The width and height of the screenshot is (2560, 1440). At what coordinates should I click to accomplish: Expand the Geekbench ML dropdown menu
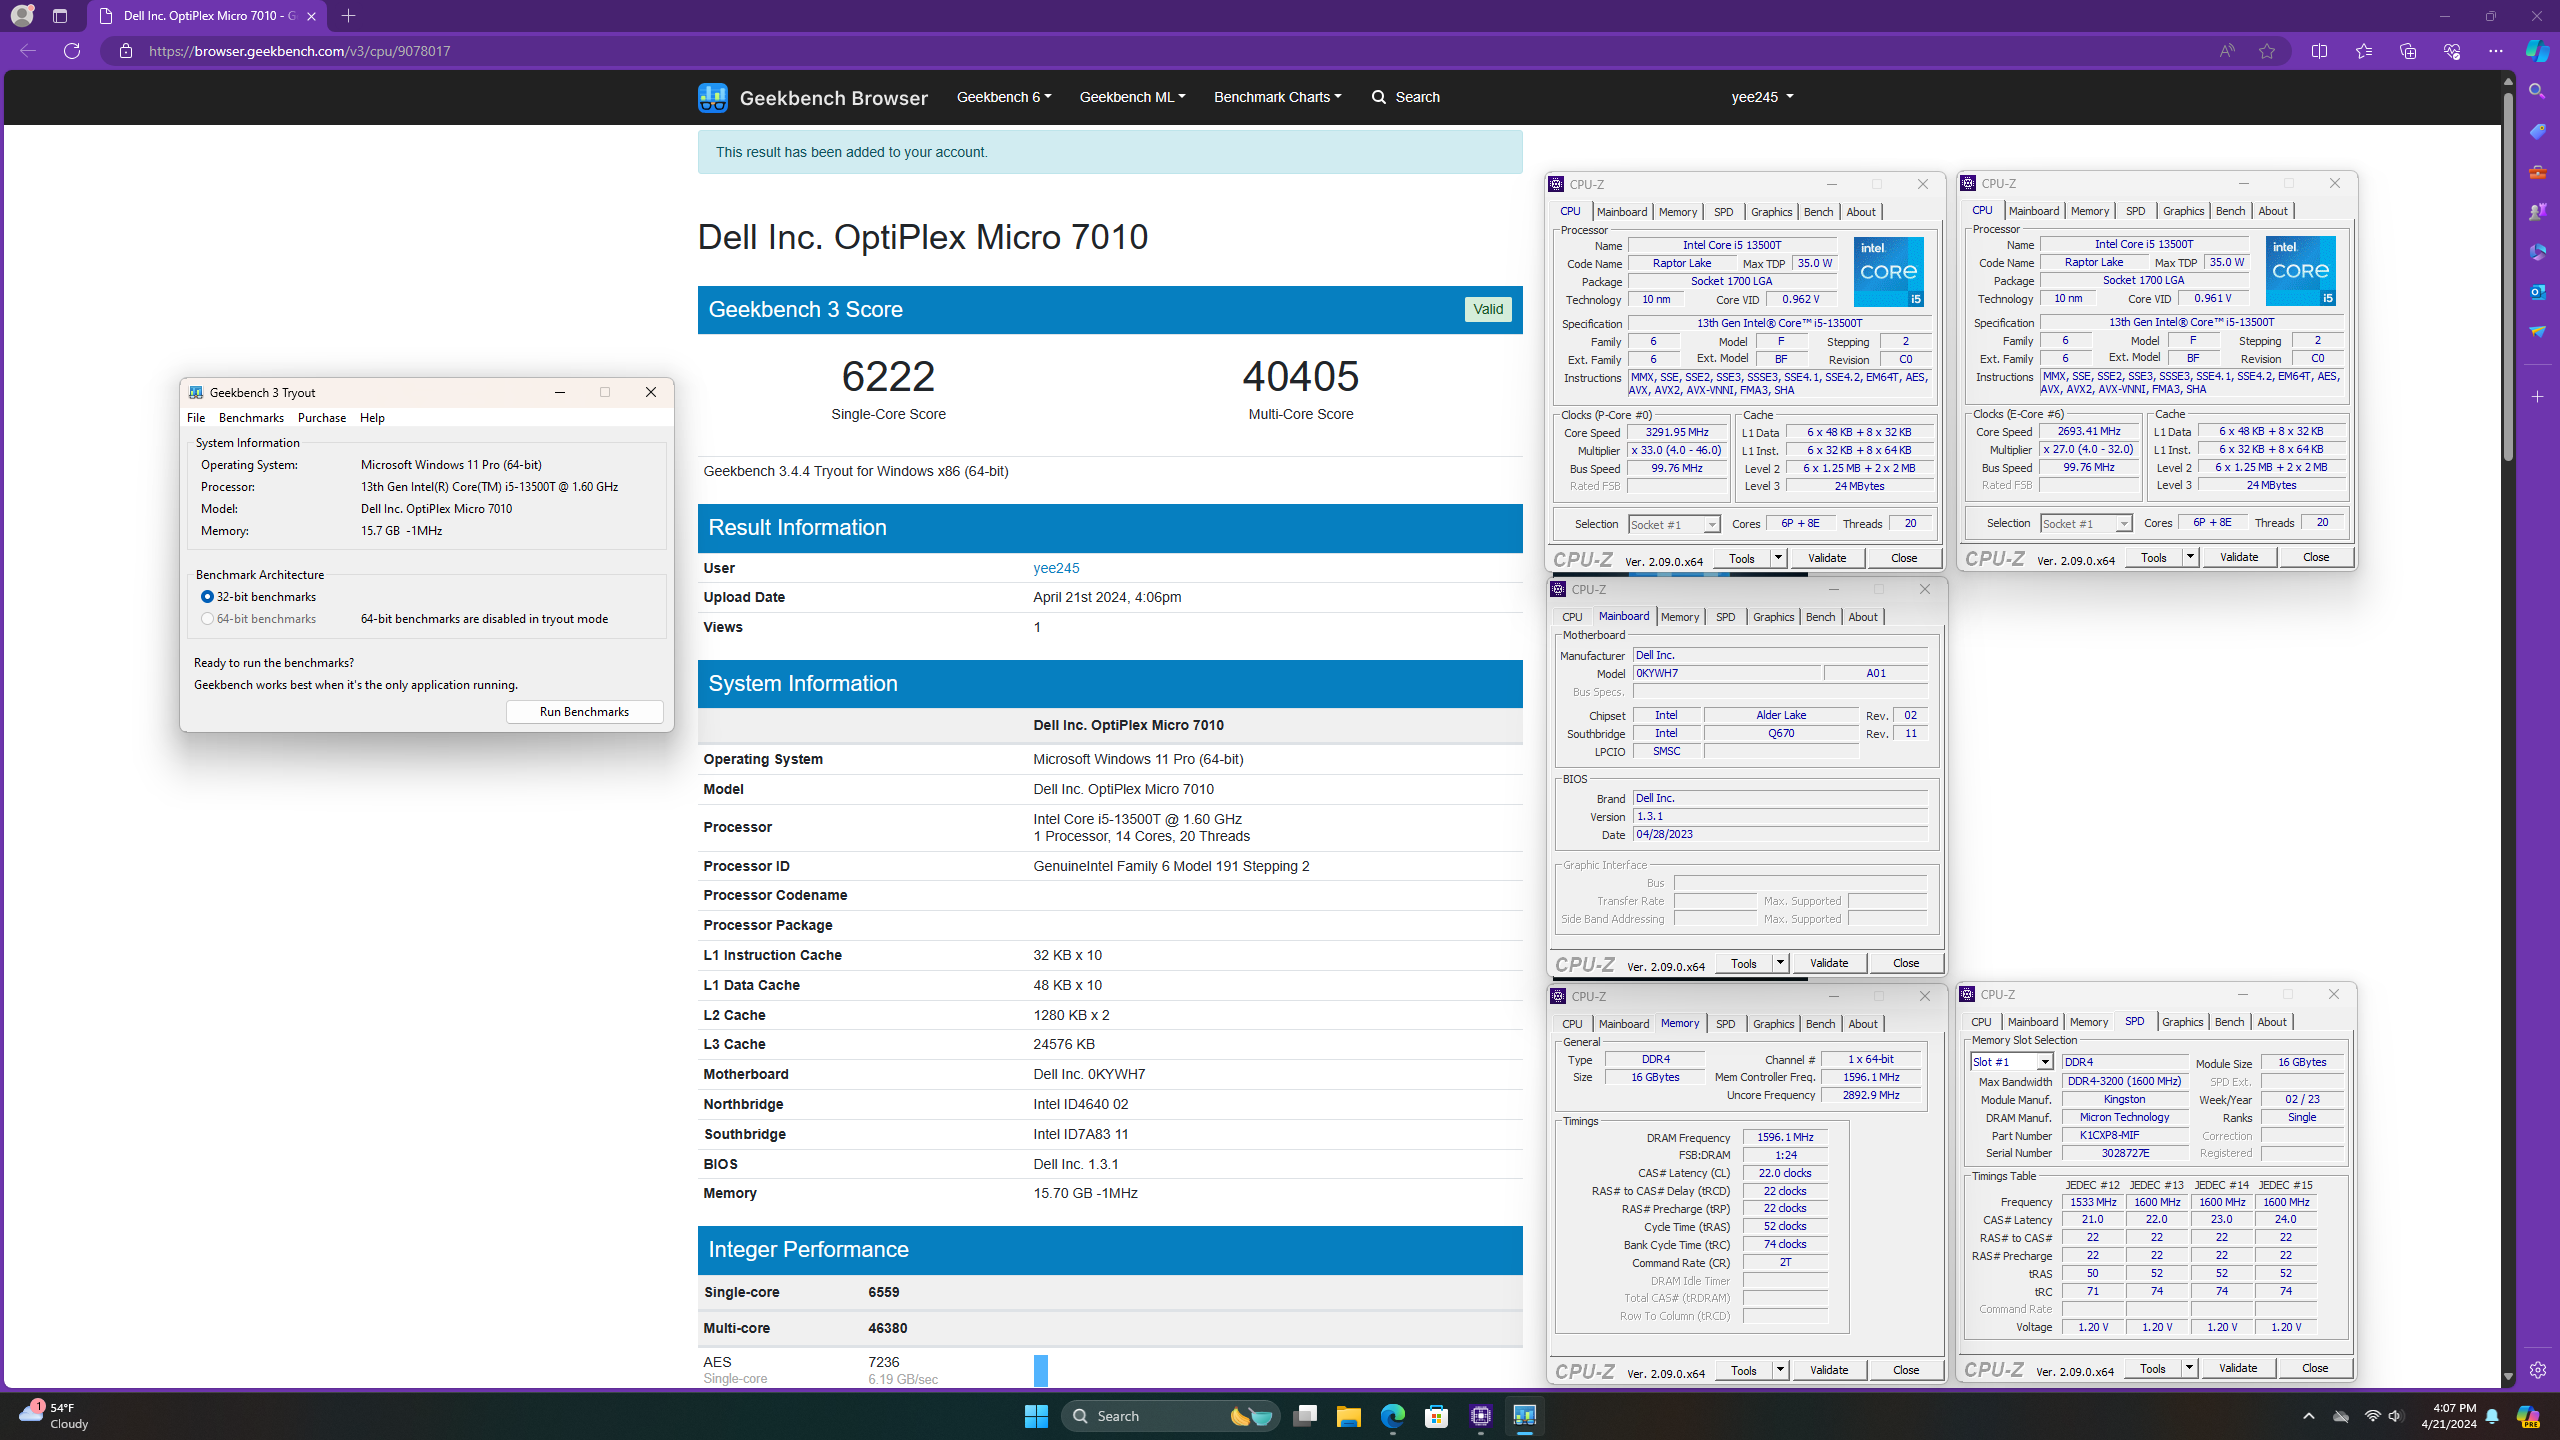(1132, 97)
